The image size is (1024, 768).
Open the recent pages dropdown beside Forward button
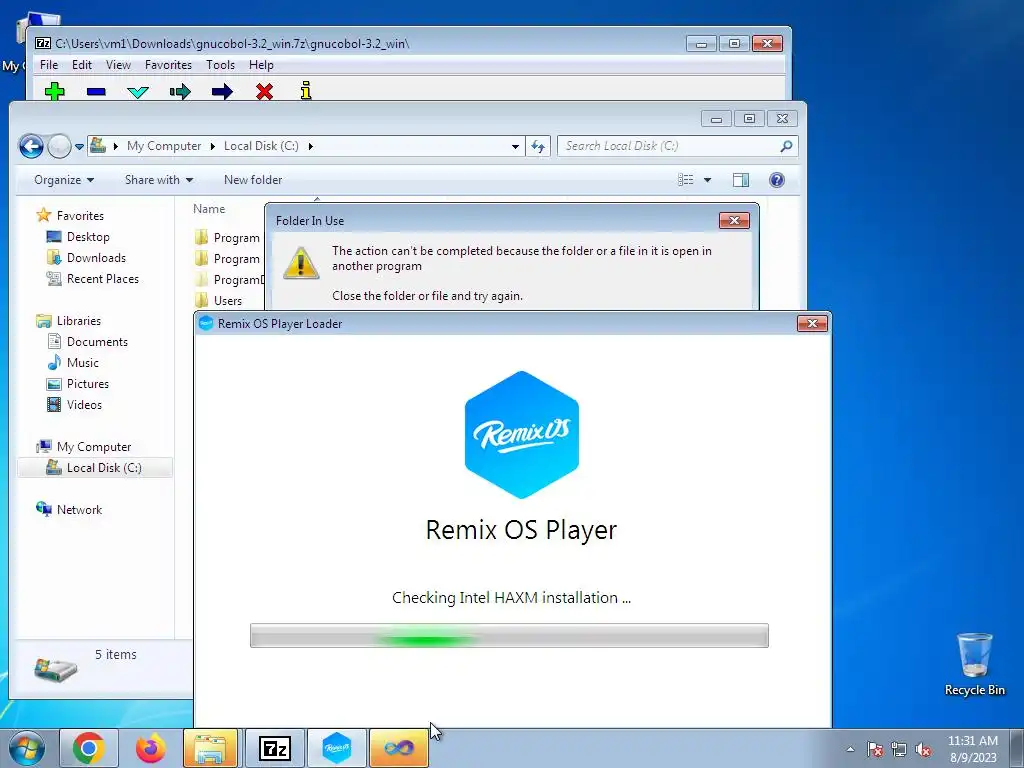pos(79,147)
